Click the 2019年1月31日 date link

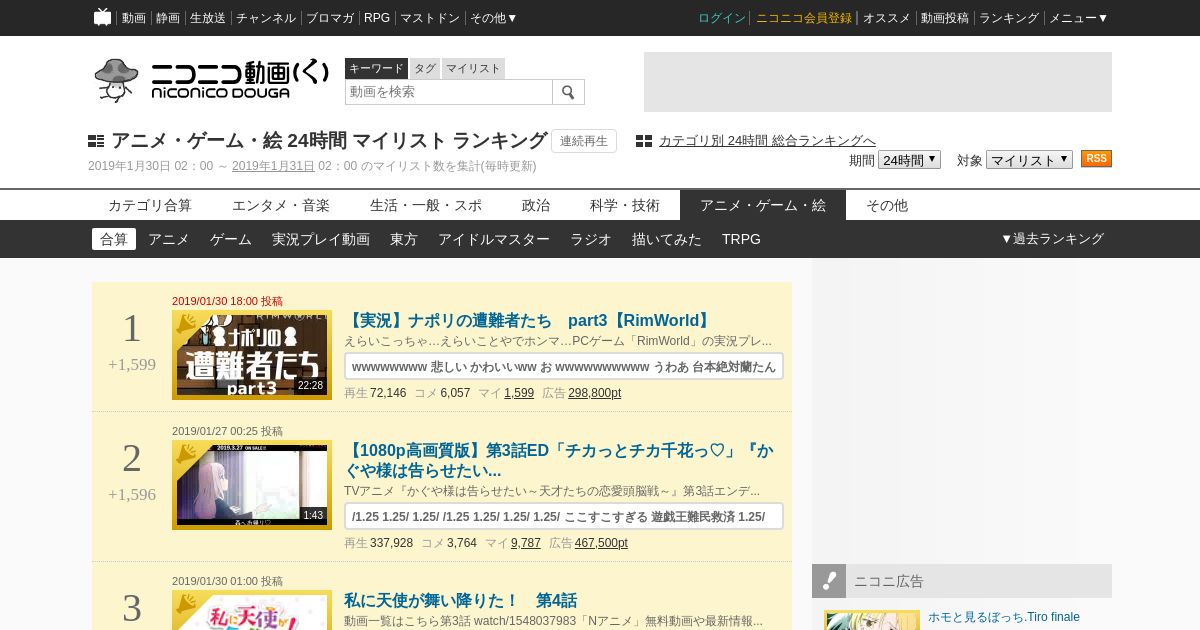coord(273,166)
